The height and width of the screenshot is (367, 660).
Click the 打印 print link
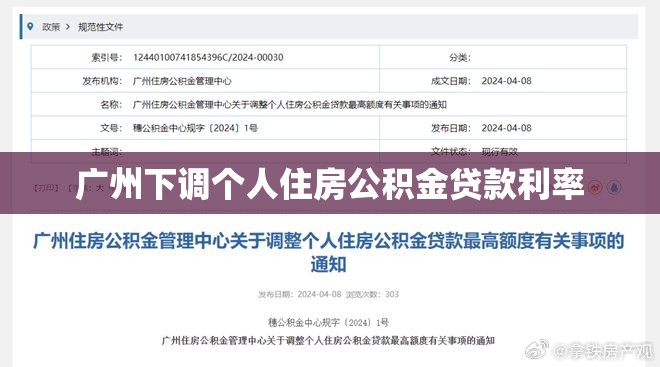(46, 188)
